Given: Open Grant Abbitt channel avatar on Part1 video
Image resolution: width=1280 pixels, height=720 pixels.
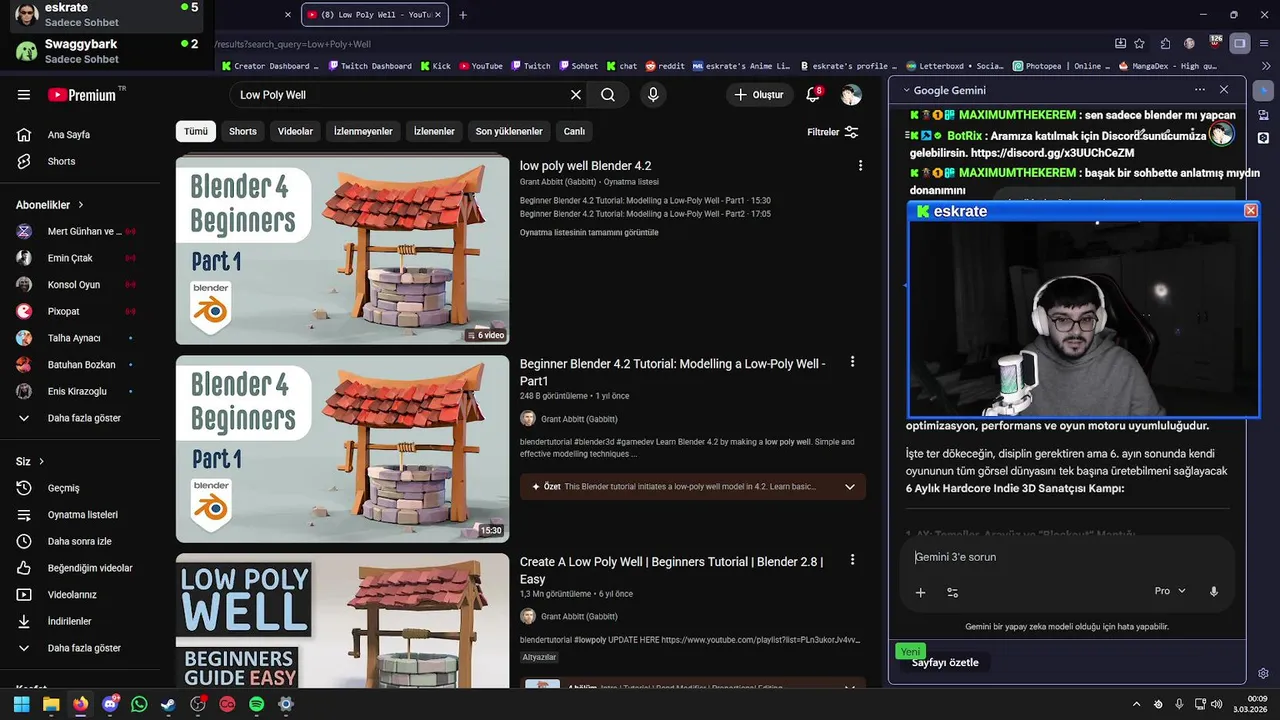Looking at the screenshot, I should pos(528,419).
